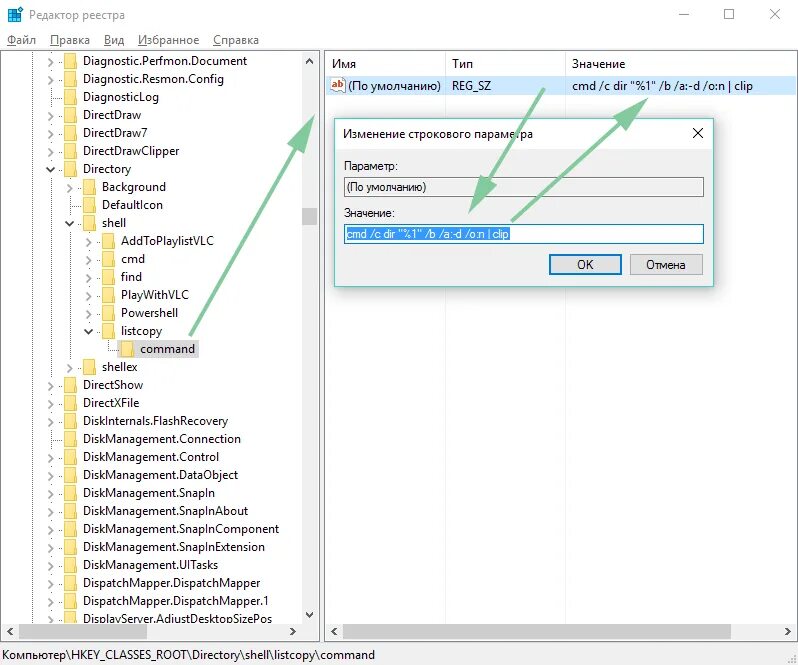Click OK in the string edit dialog

click(585, 265)
